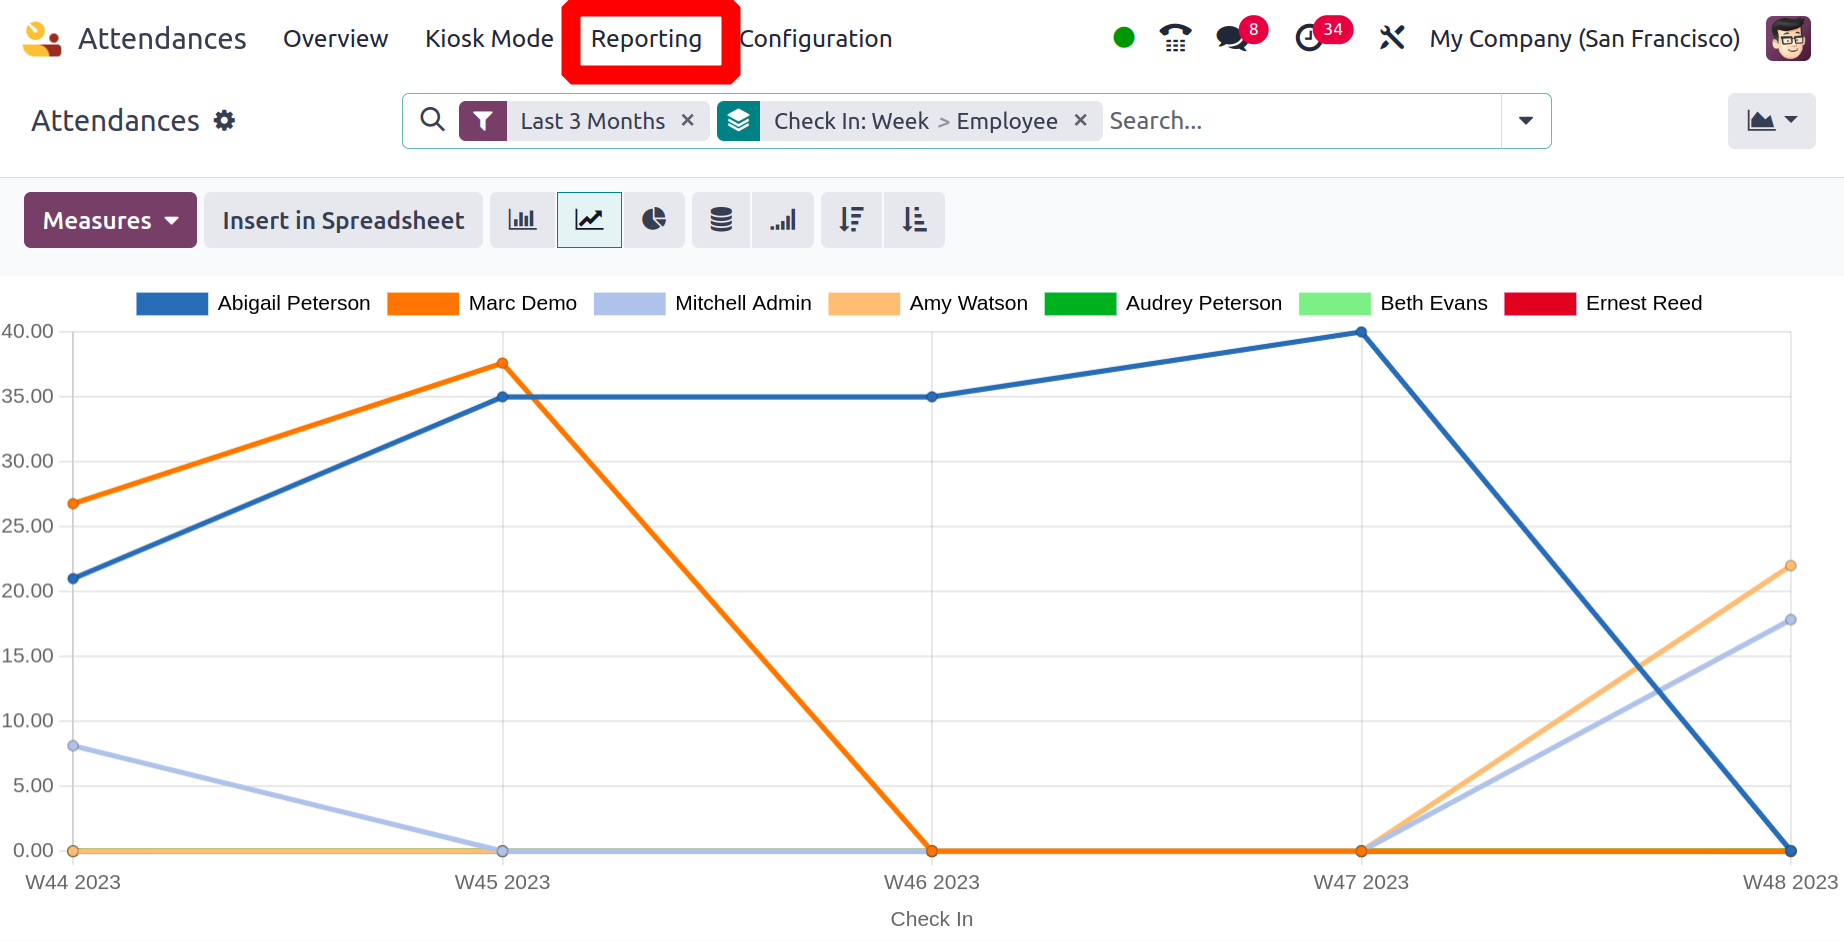Open the VoIP phone icon
Image resolution: width=1844 pixels, height=942 pixels.
(x=1175, y=38)
